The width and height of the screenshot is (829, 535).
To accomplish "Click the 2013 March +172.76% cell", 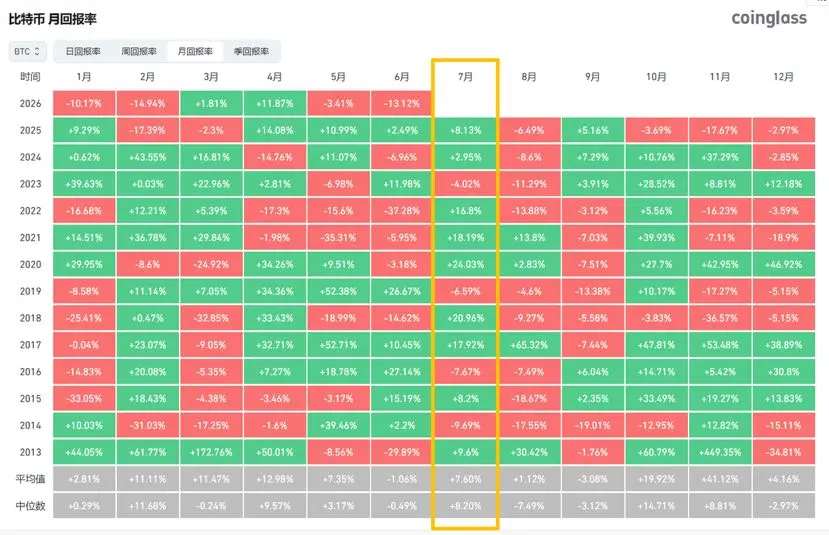I will coord(211,453).
